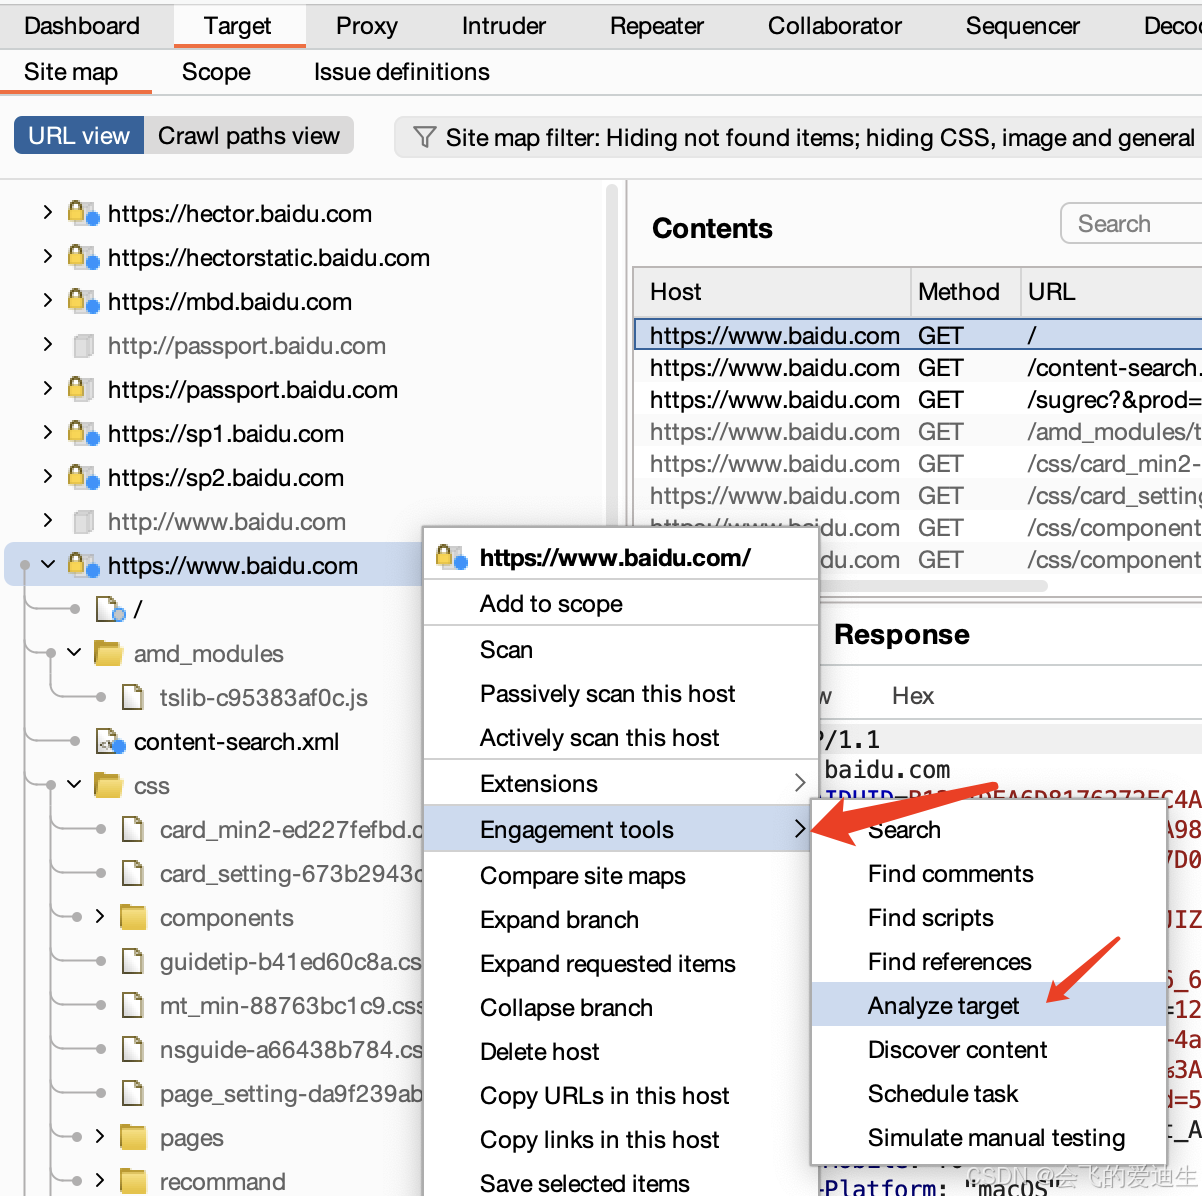The image size is (1202, 1196).
Task: Switch Response view to Hex
Action: point(913,696)
